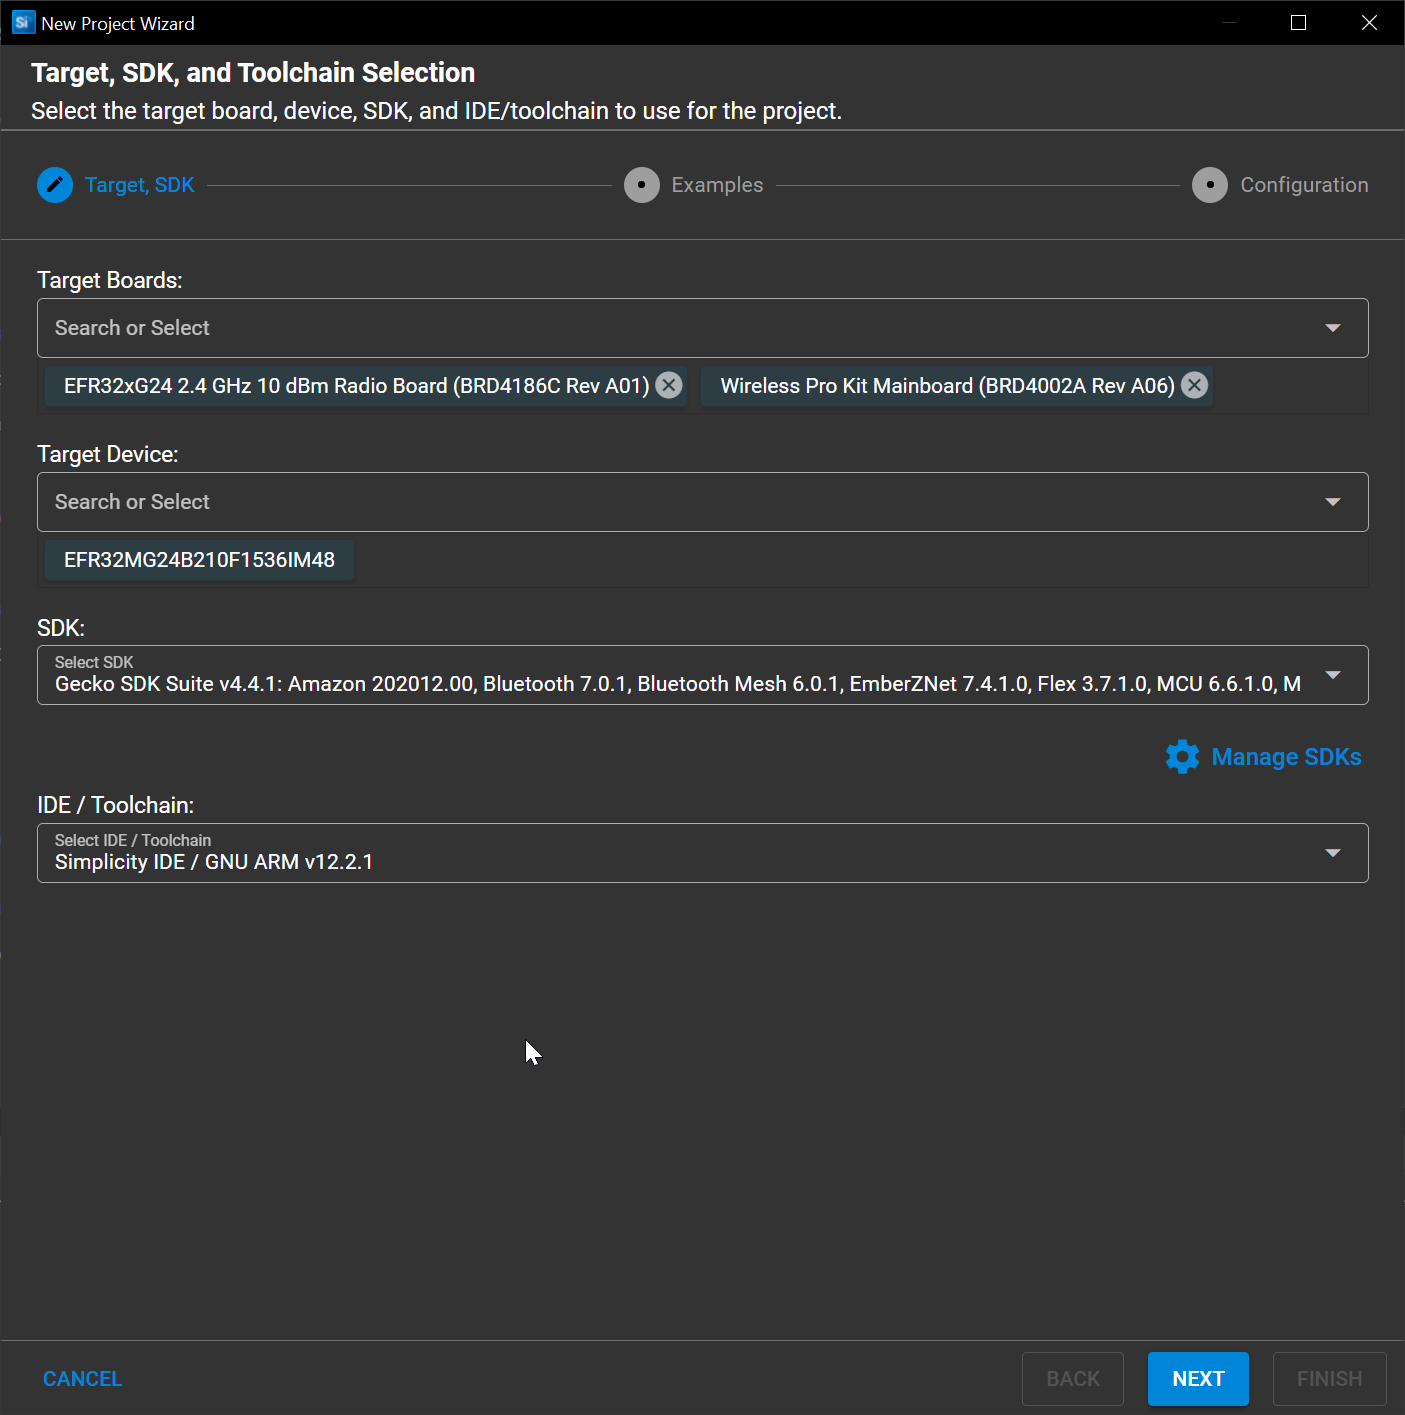Click the blue pencil step icon

point(55,185)
